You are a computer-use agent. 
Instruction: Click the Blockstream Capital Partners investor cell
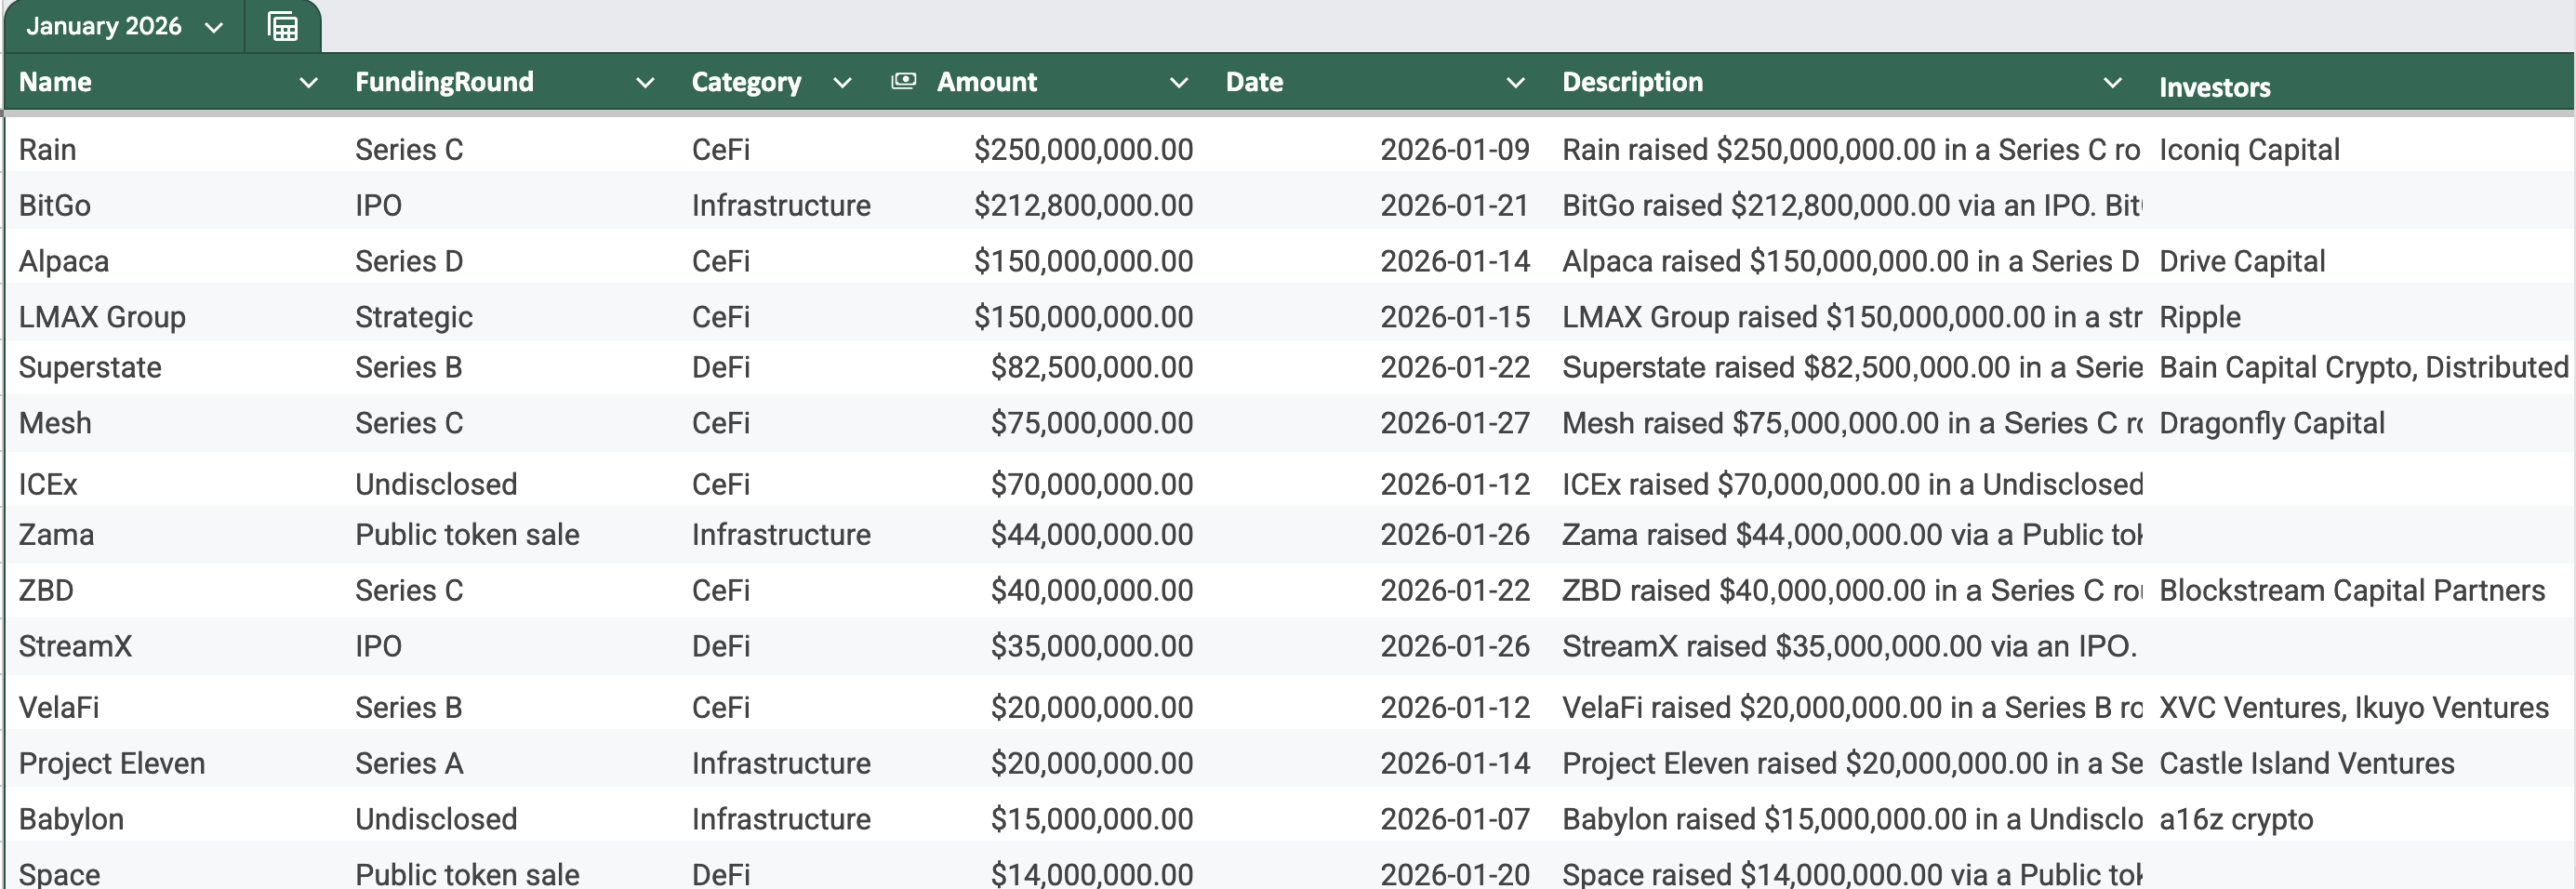tap(2351, 590)
